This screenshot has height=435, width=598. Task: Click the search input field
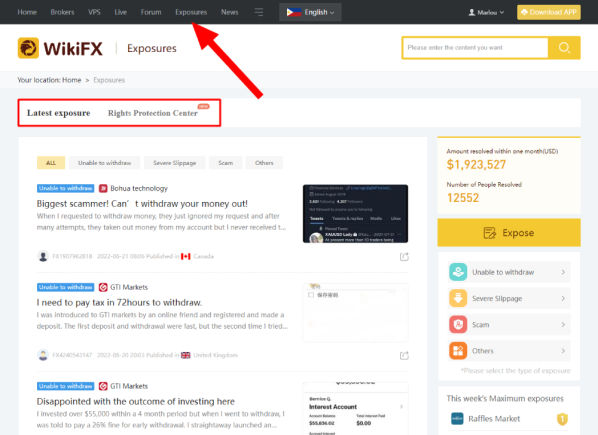[475, 48]
